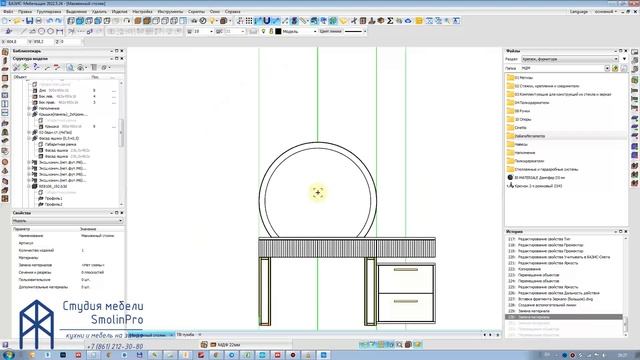Open the Инструменты menu

tap(170, 11)
